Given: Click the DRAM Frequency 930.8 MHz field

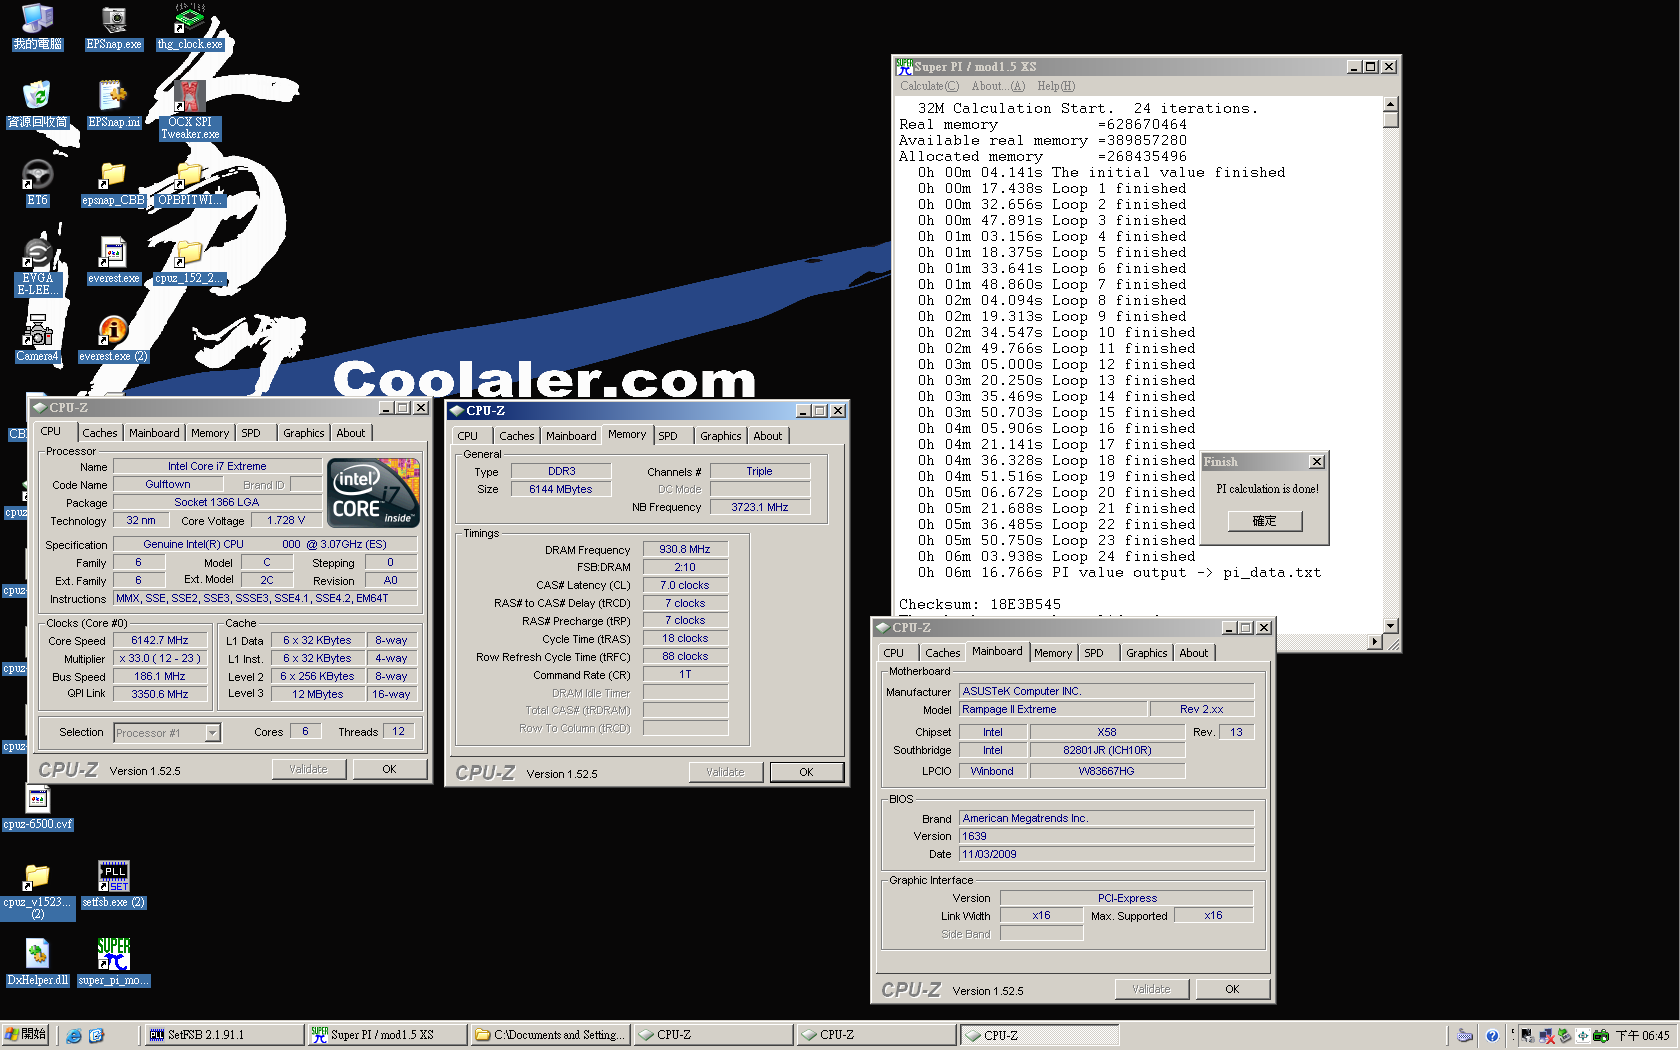Looking at the screenshot, I should click(x=685, y=549).
